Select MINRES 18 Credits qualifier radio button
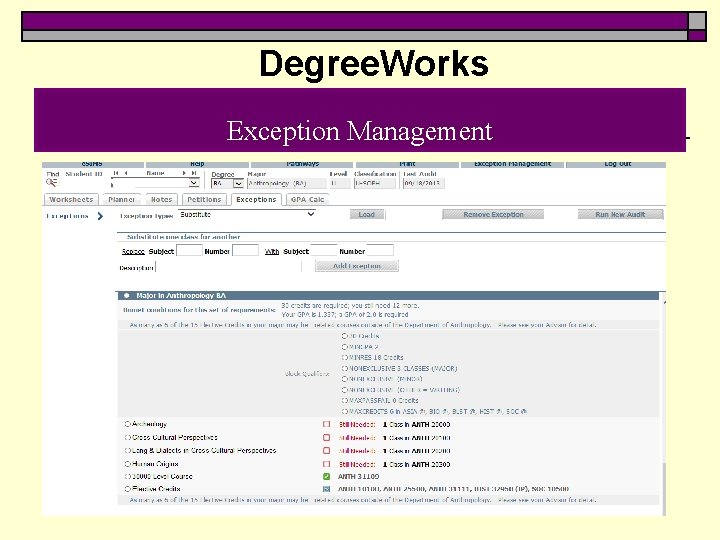Screen dimensions: 720x540 click(x=344, y=357)
